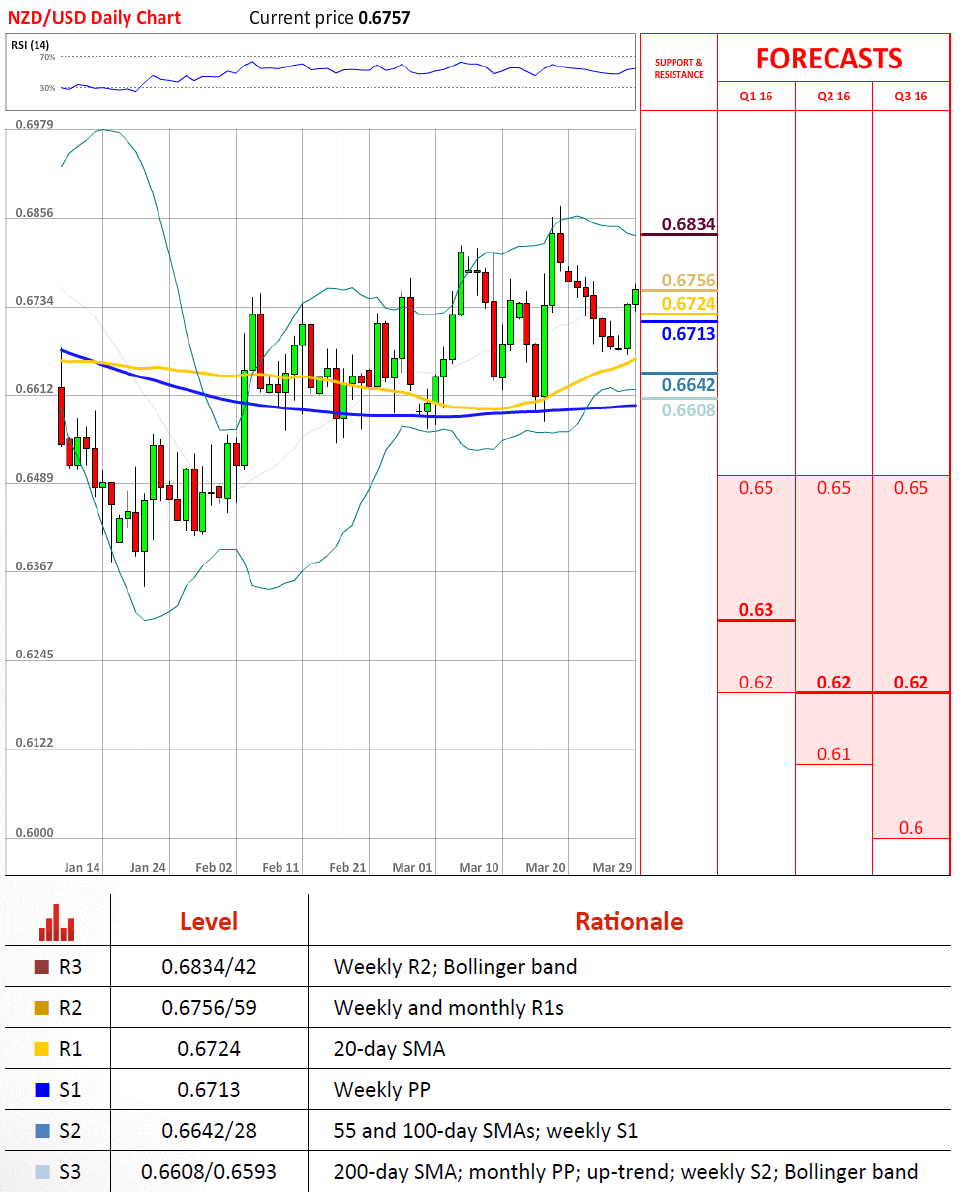Click the RSI (14) label
Image resolution: width=963 pixels, height=1192 pixels.
pos(30,45)
